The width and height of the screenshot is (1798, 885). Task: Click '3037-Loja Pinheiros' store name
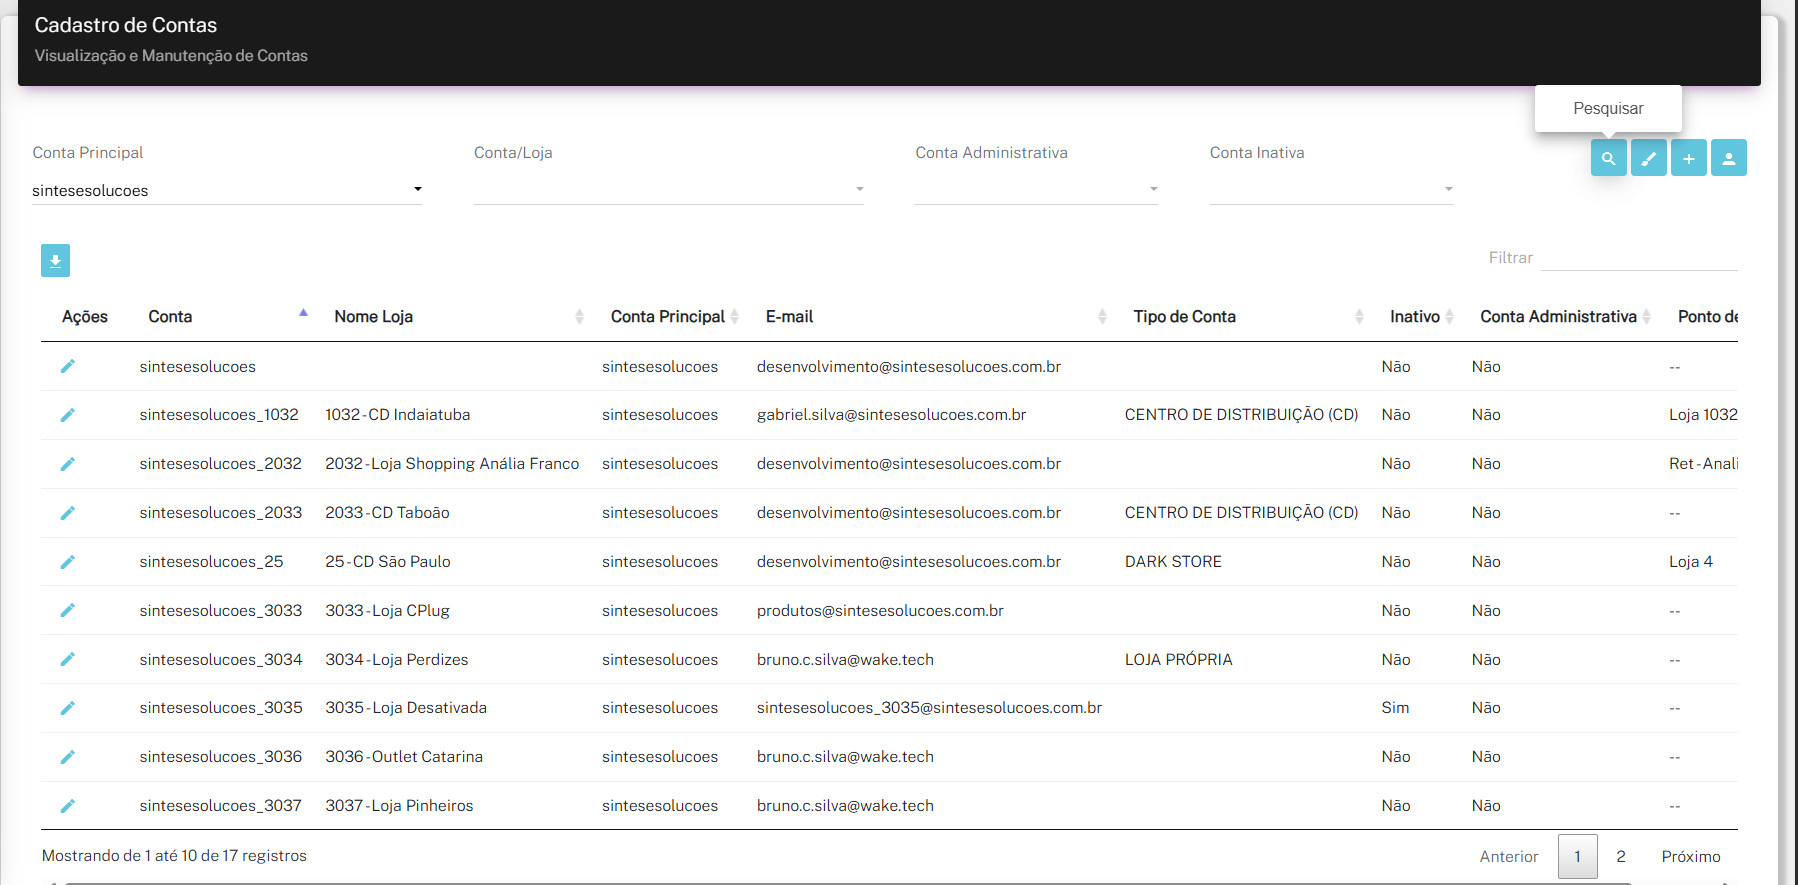click(x=399, y=806)
